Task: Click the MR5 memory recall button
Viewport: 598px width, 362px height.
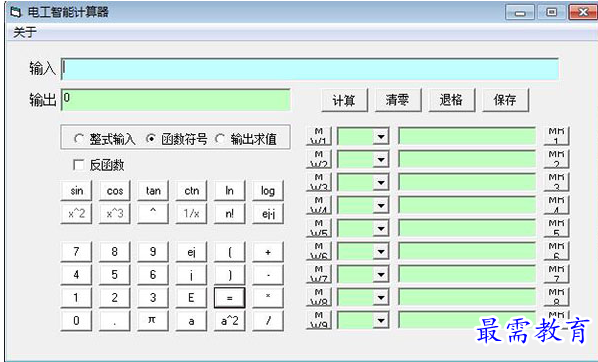Action: coord(556,228)
